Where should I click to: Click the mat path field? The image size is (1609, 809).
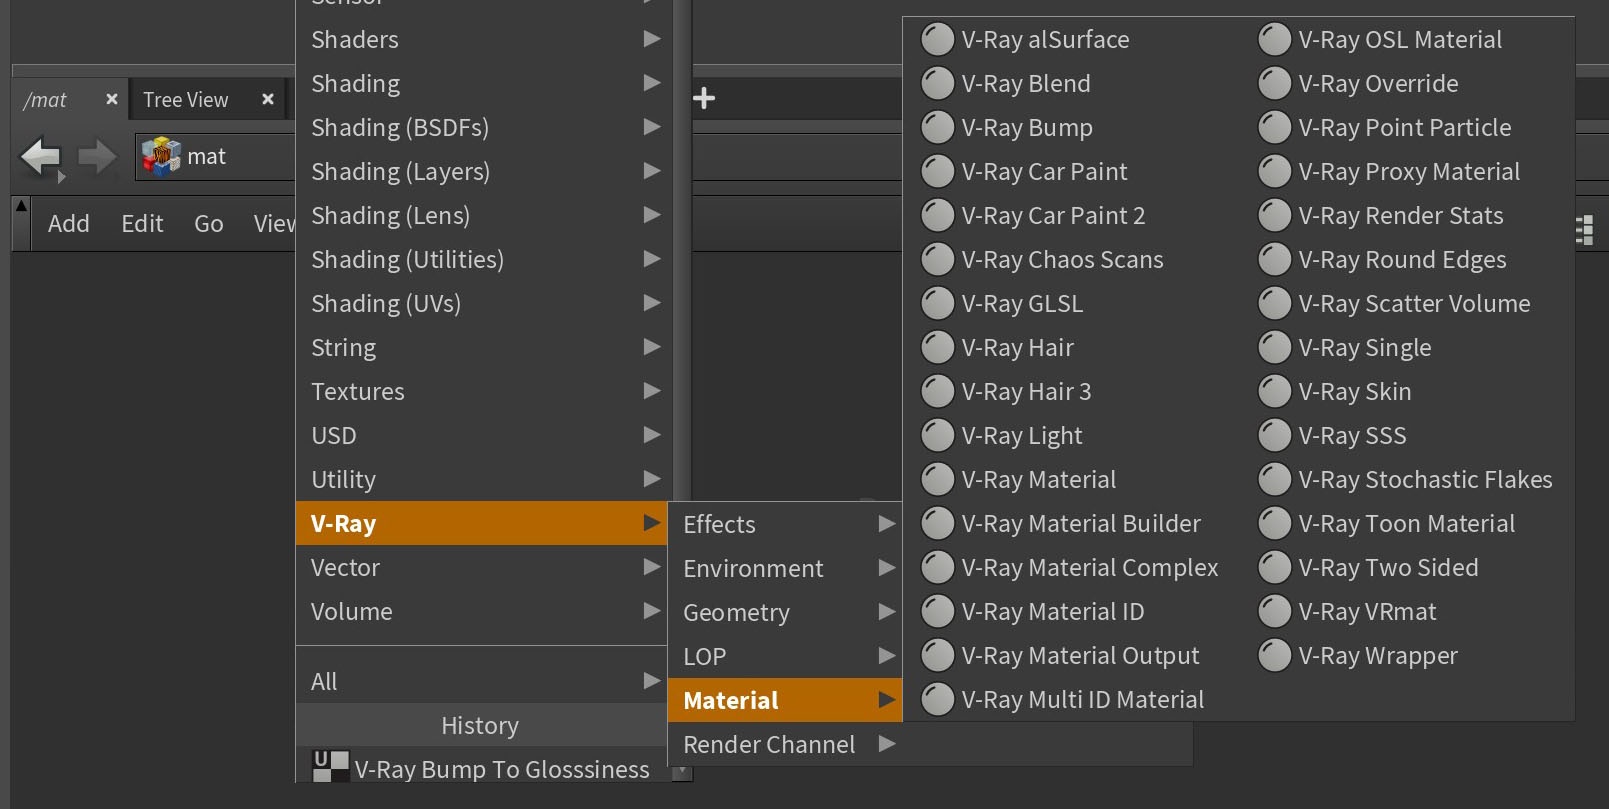pyautogui.click(x=215, y=157)
